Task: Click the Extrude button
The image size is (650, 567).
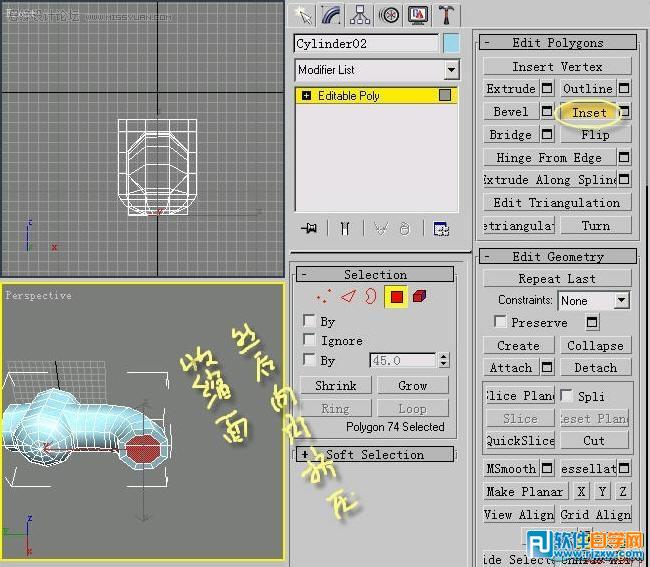Action: tap(511, 89)
